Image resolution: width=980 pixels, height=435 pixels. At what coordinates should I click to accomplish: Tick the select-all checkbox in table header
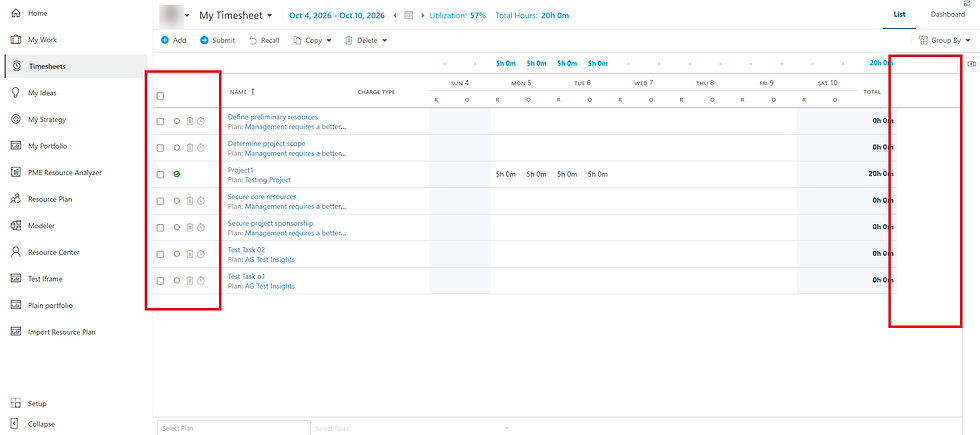coord(160,96)
